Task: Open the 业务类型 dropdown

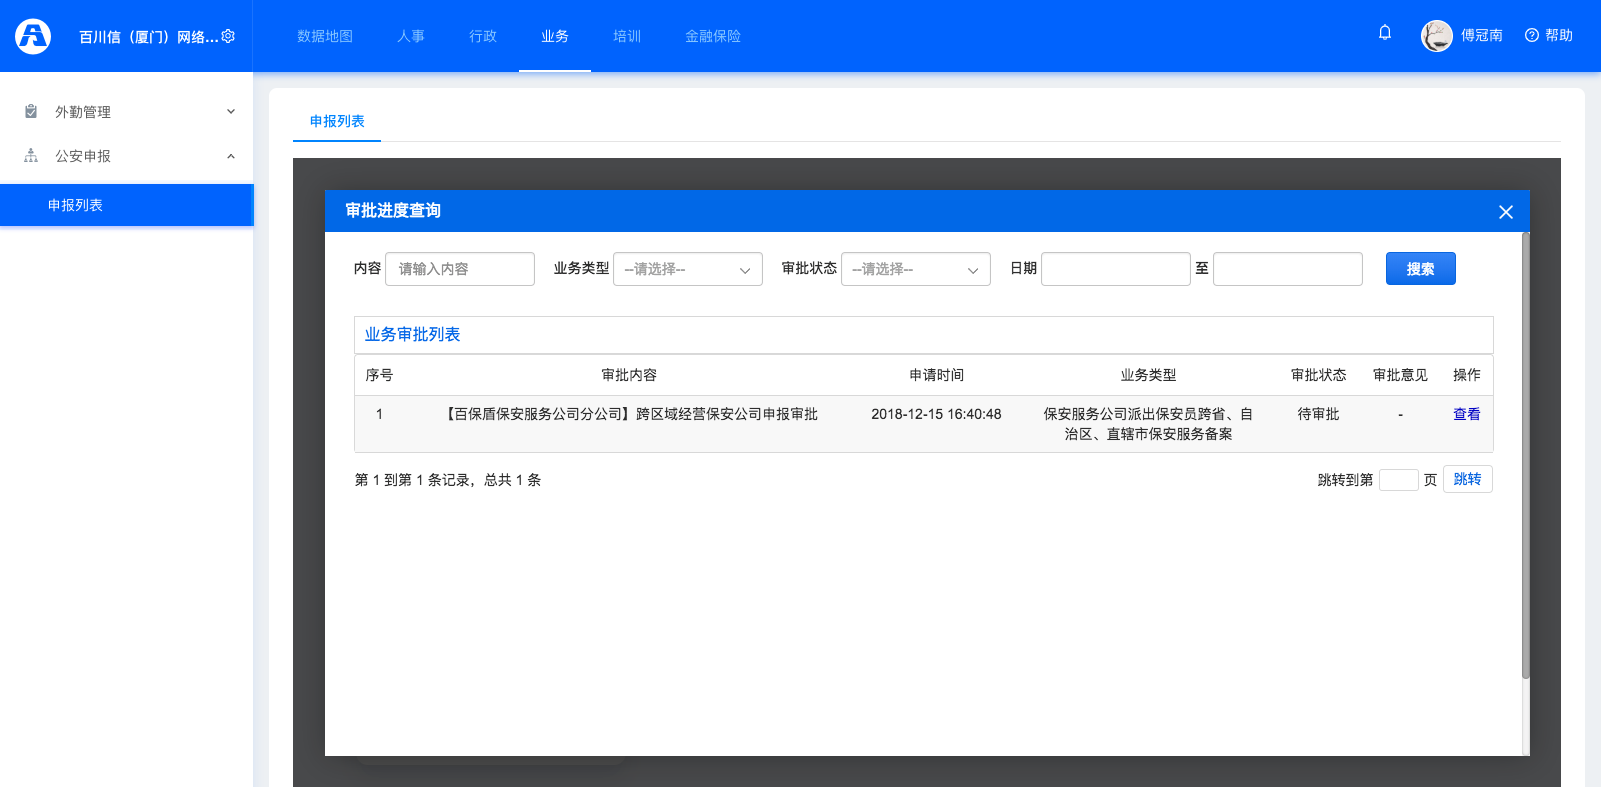Action: [688, 269]
